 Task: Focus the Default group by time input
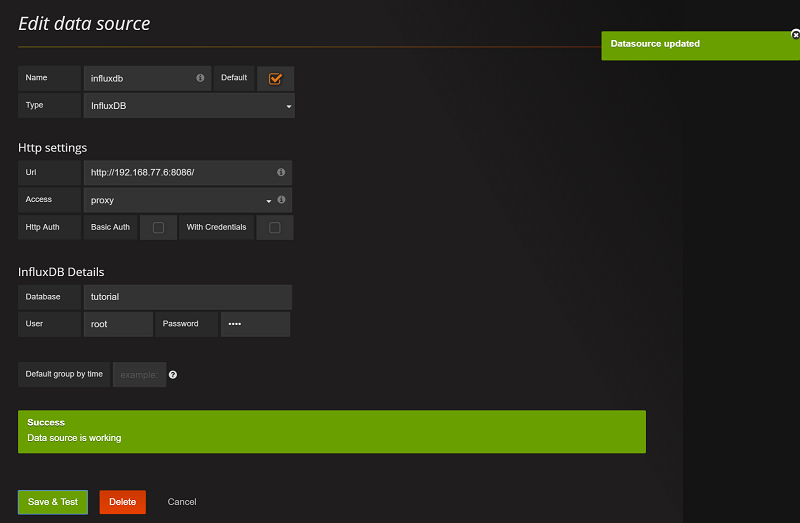click(139, 375)
